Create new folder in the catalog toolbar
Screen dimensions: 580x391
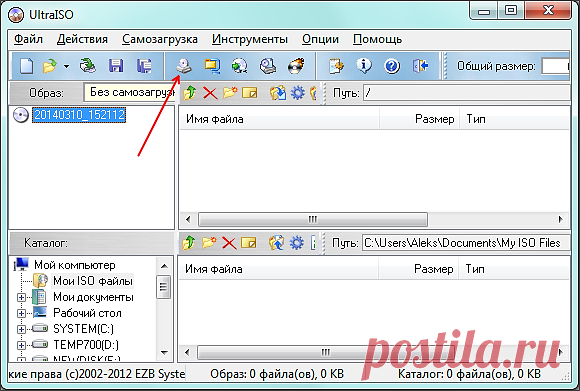209,243
